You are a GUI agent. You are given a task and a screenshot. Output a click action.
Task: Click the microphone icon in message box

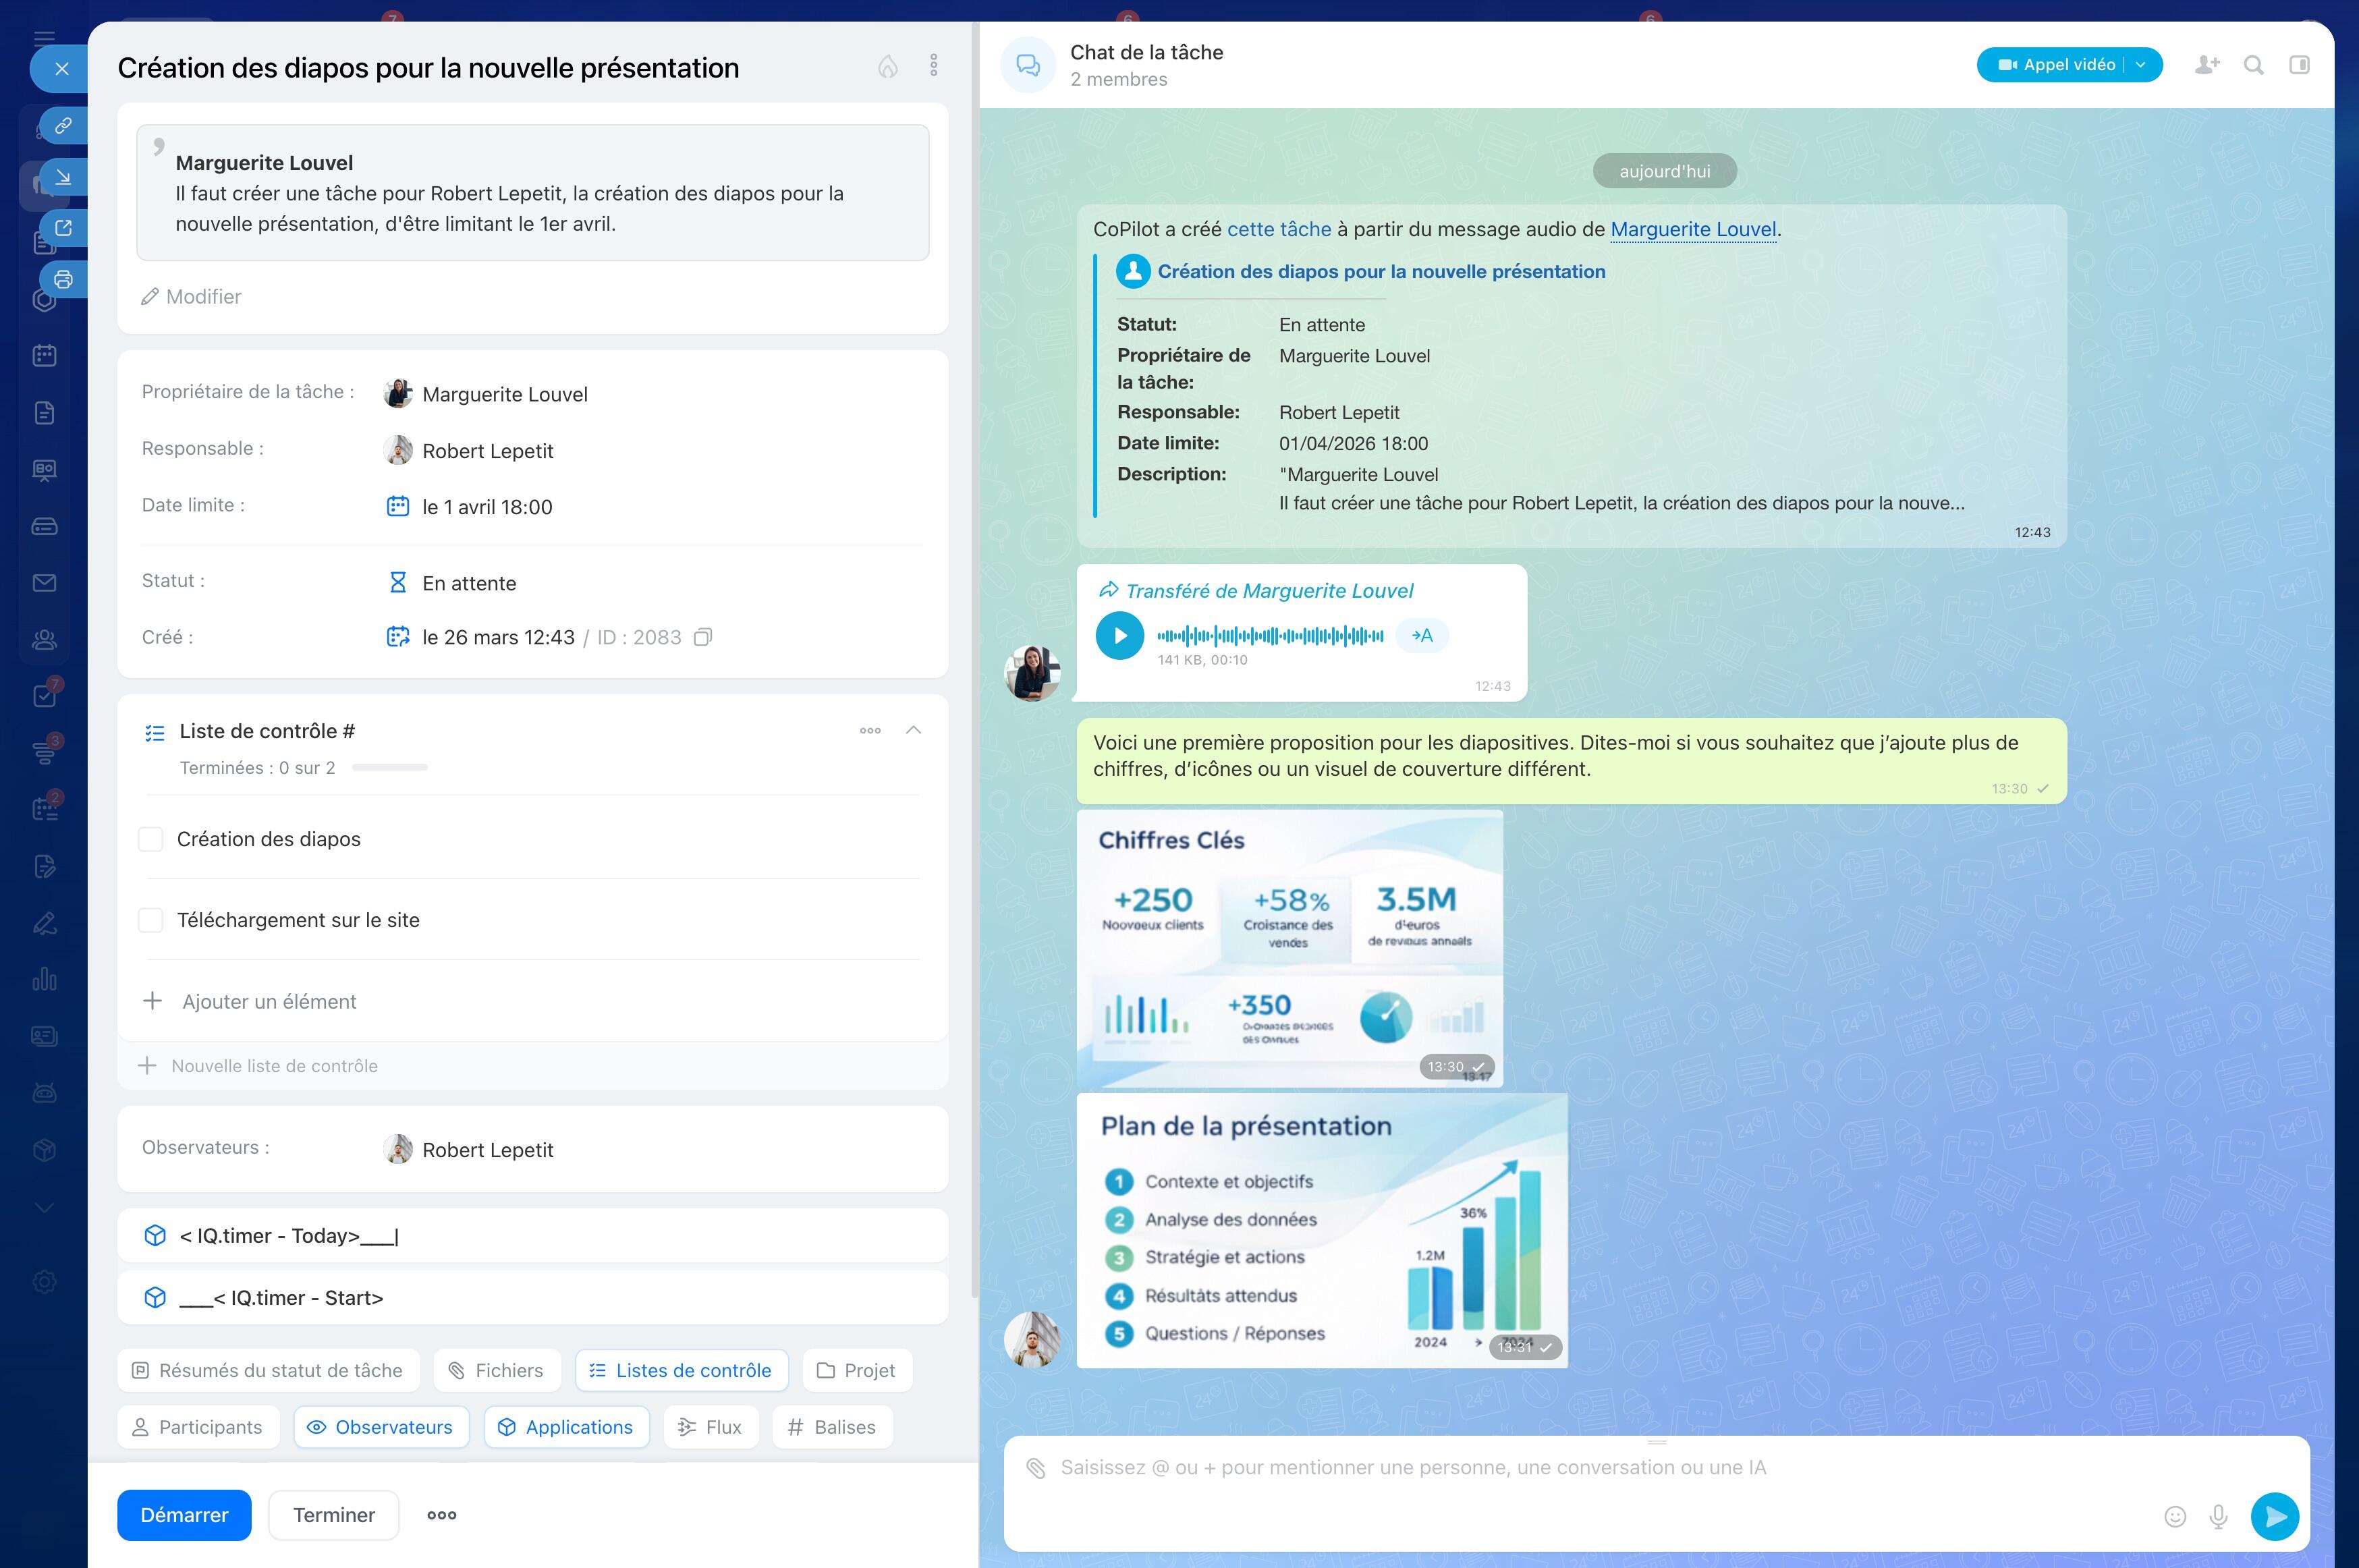2218,1516
